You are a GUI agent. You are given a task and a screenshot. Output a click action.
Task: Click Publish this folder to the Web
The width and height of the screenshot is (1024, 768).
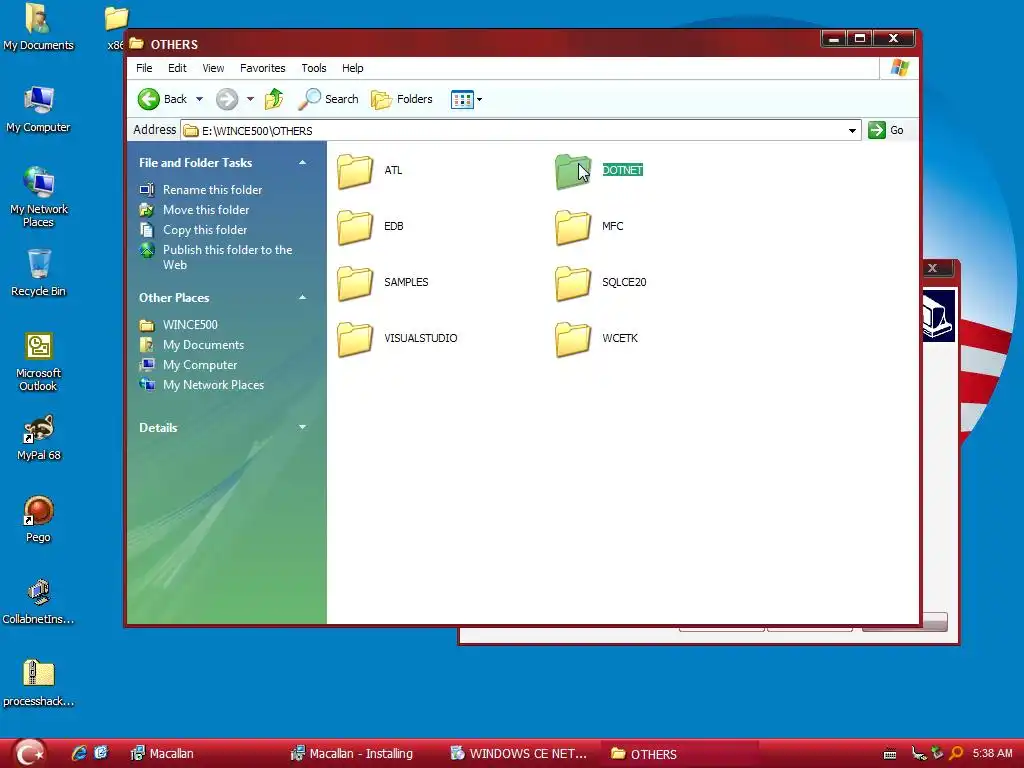coord(227,257)
